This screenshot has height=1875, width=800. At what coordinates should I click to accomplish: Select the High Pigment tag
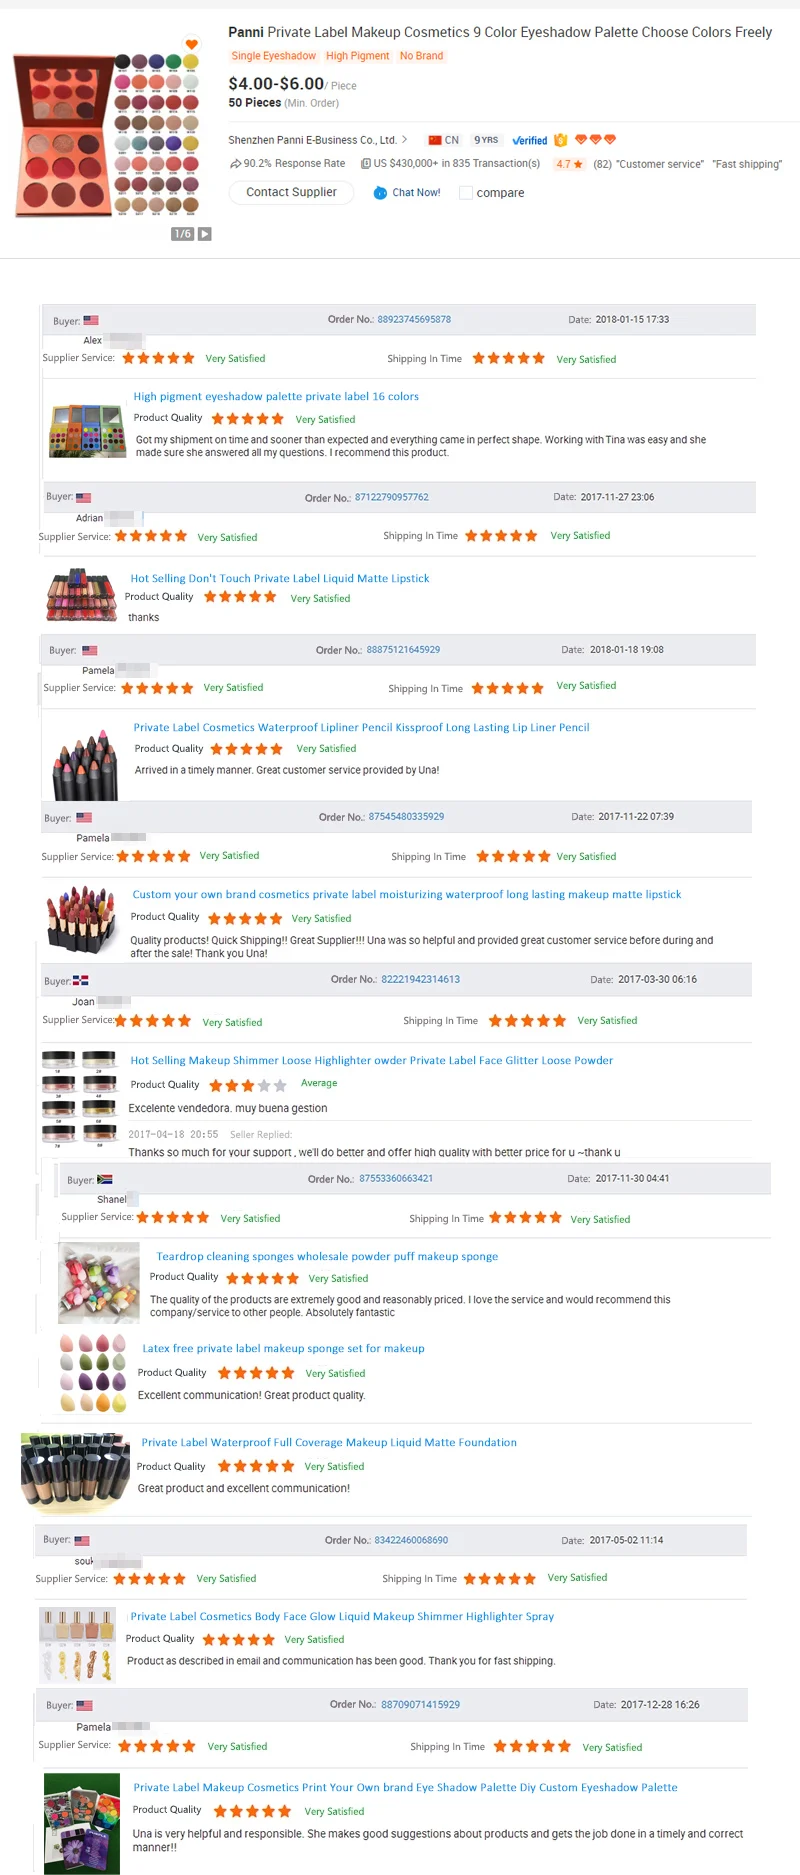358,56
